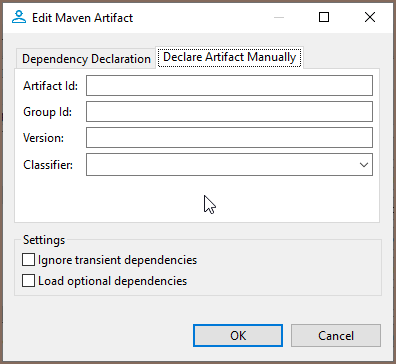Confirm with the OK button
The image size is (396, 364).
238,336
